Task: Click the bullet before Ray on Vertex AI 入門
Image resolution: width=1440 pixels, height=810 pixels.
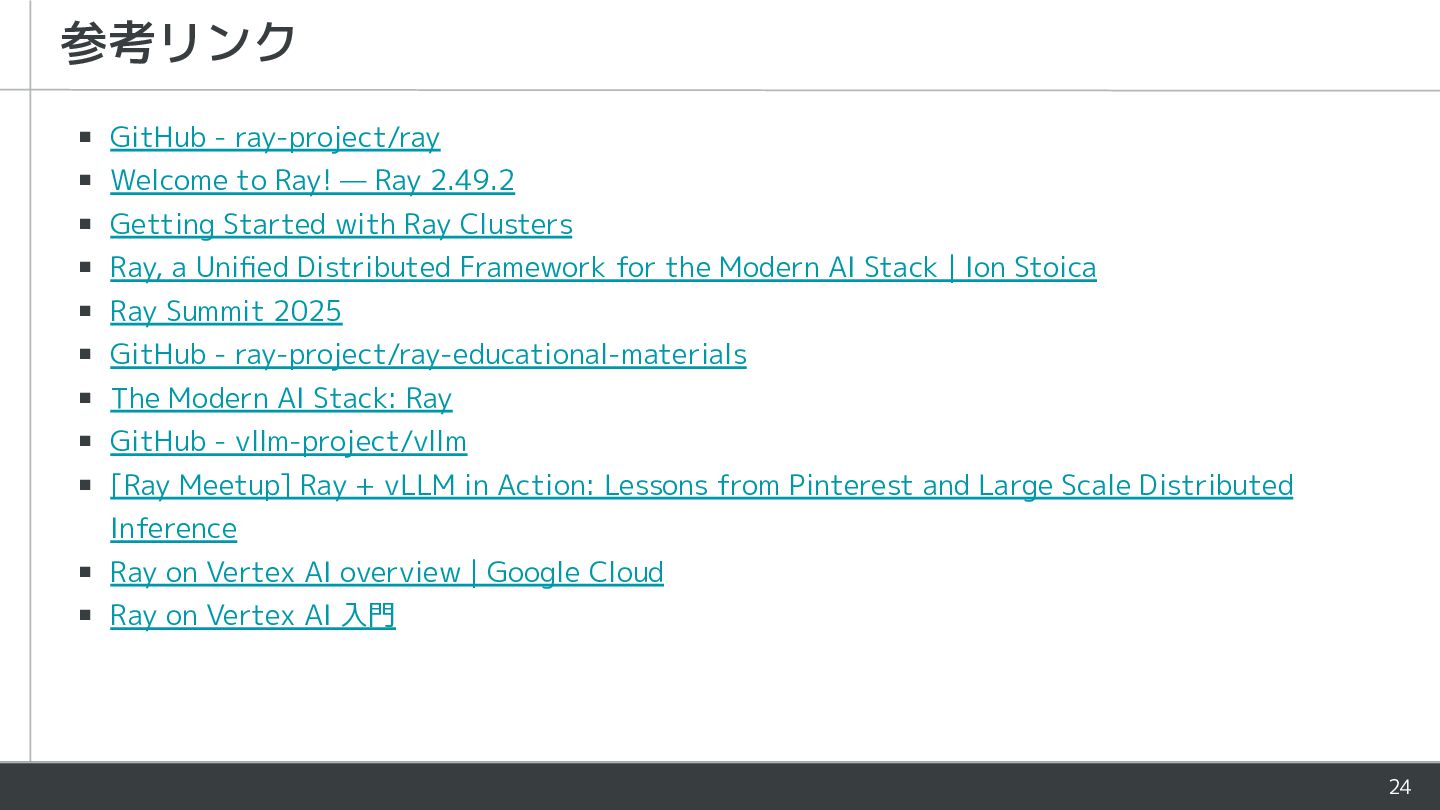Action: pyautogui.click(x=86, y=615)
